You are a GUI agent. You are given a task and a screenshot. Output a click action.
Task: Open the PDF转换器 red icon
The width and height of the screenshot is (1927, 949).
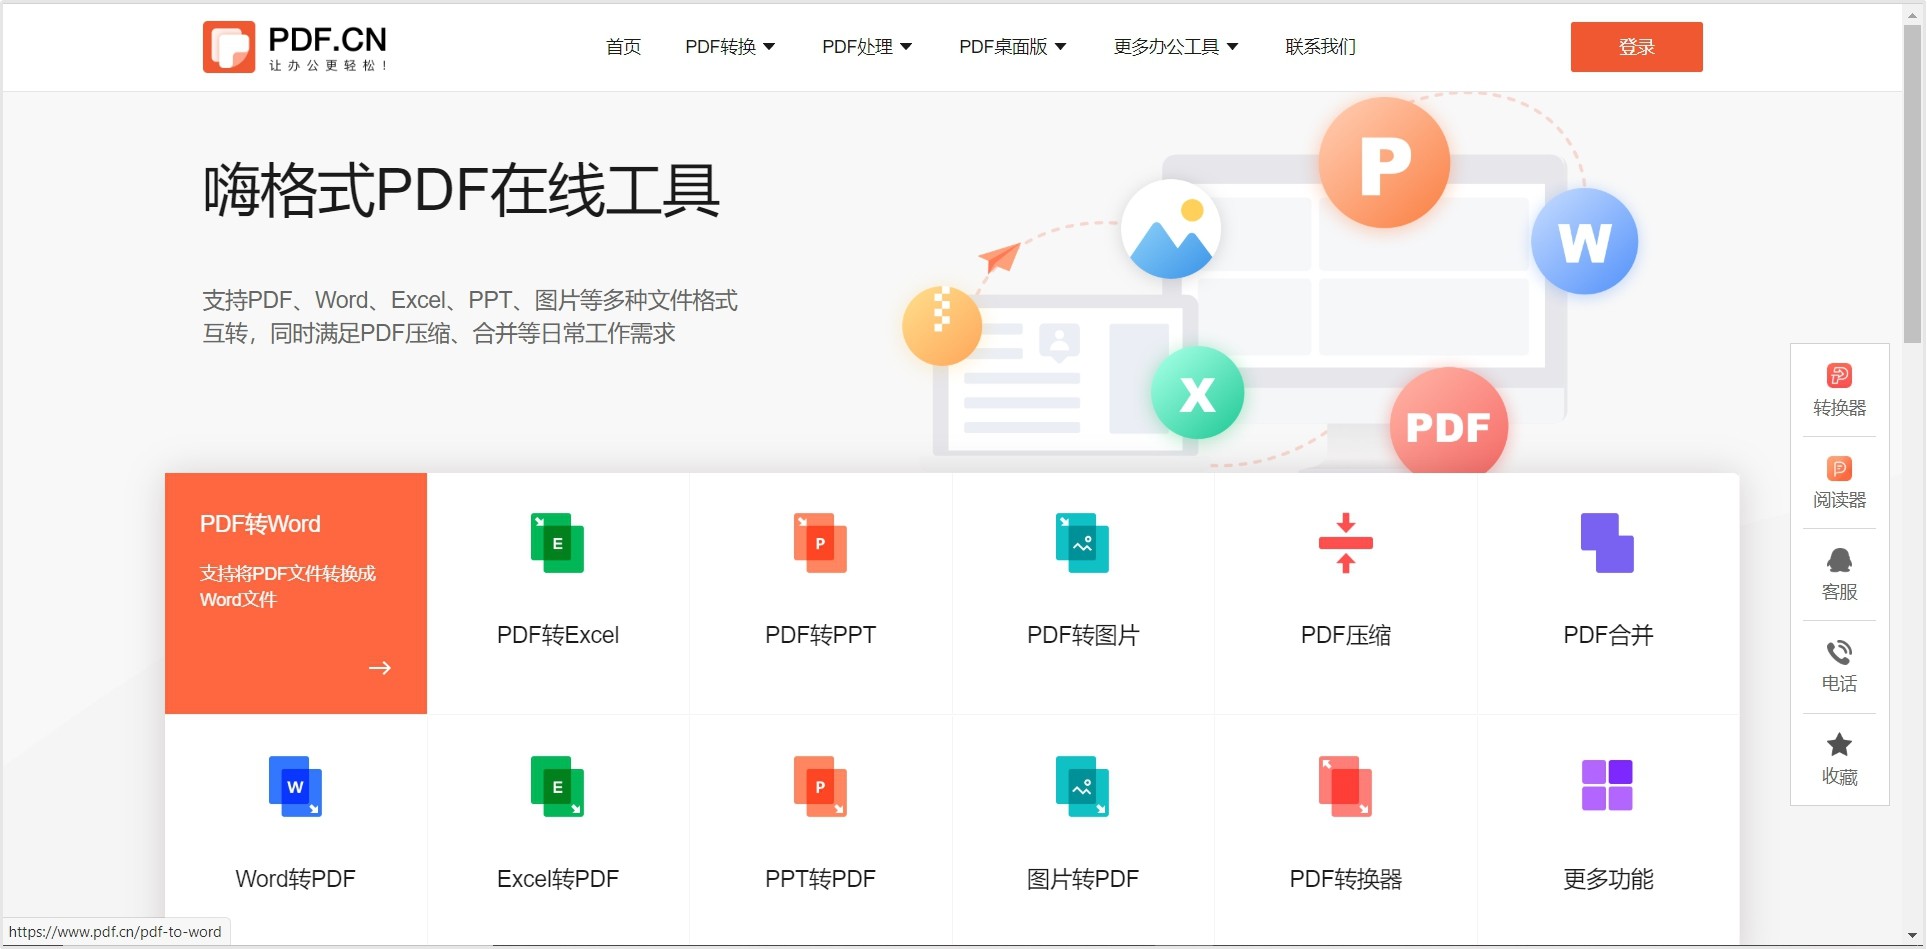pos(1345,786)
